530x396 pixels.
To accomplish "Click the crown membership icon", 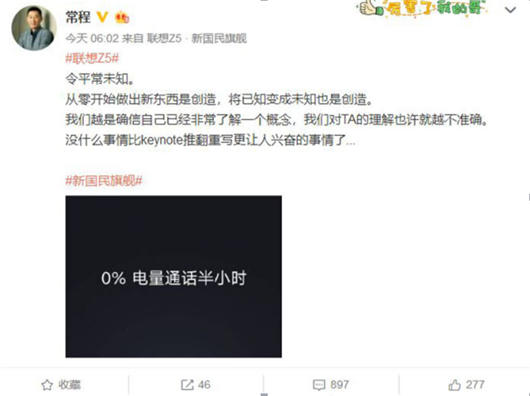I will click(122, 17).
